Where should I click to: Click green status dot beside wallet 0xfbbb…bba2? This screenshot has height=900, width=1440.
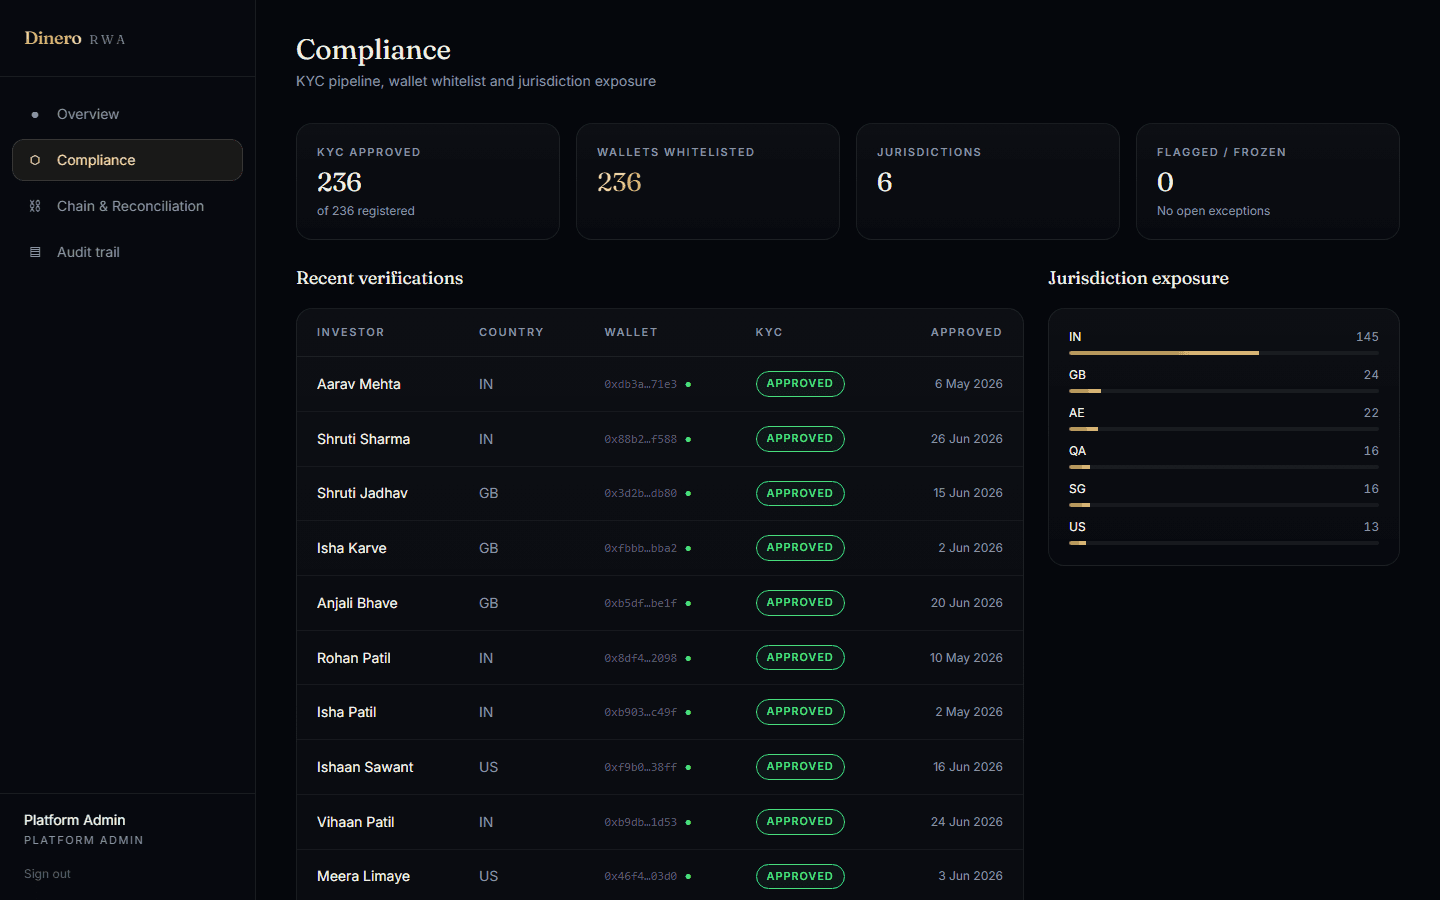[x=688, y=548]
